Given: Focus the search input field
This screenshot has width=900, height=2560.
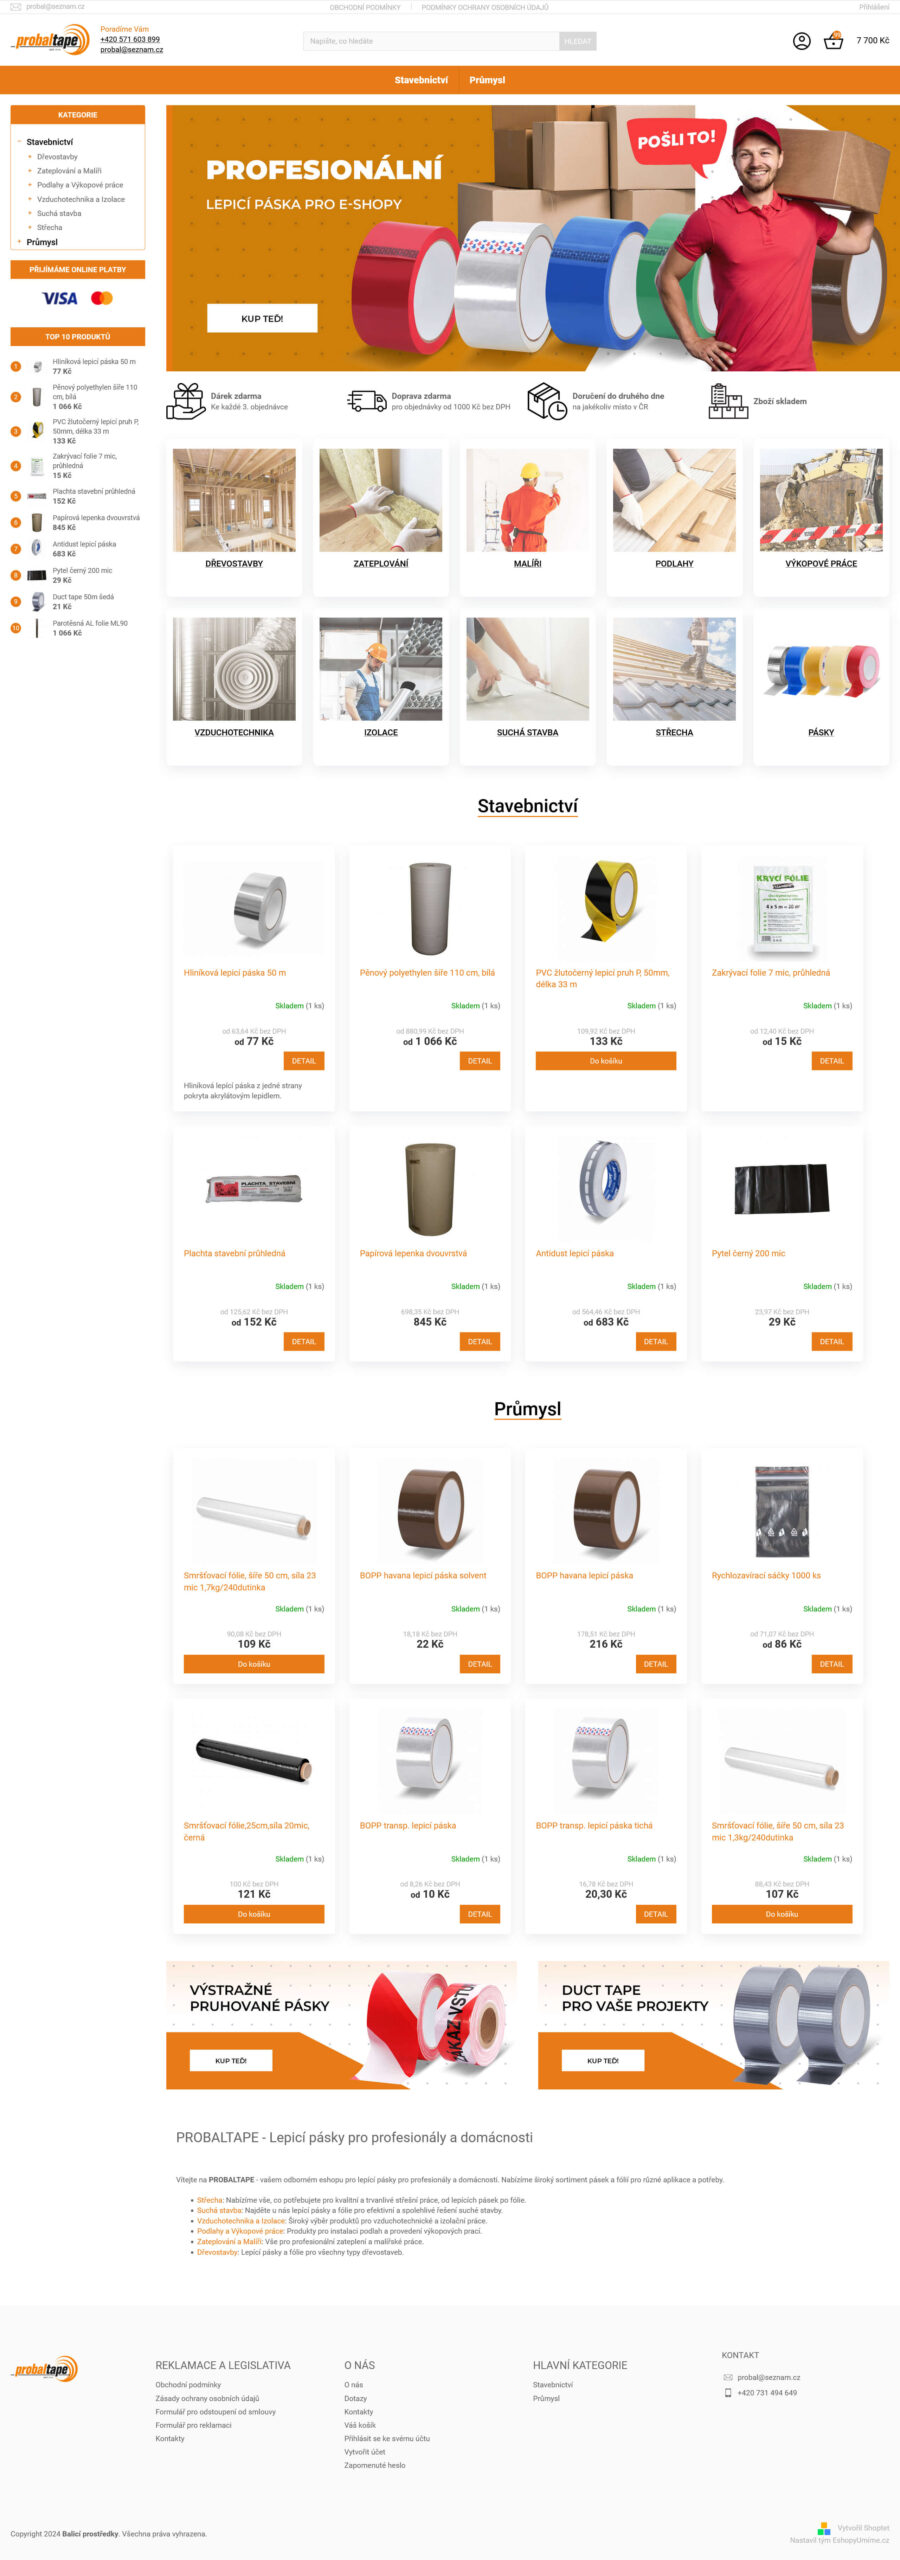Looking at the screenshot, I should click(431, 41).
